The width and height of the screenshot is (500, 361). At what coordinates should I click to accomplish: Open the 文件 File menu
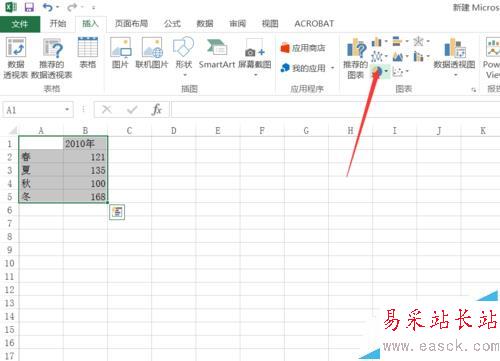coord(20,24)
